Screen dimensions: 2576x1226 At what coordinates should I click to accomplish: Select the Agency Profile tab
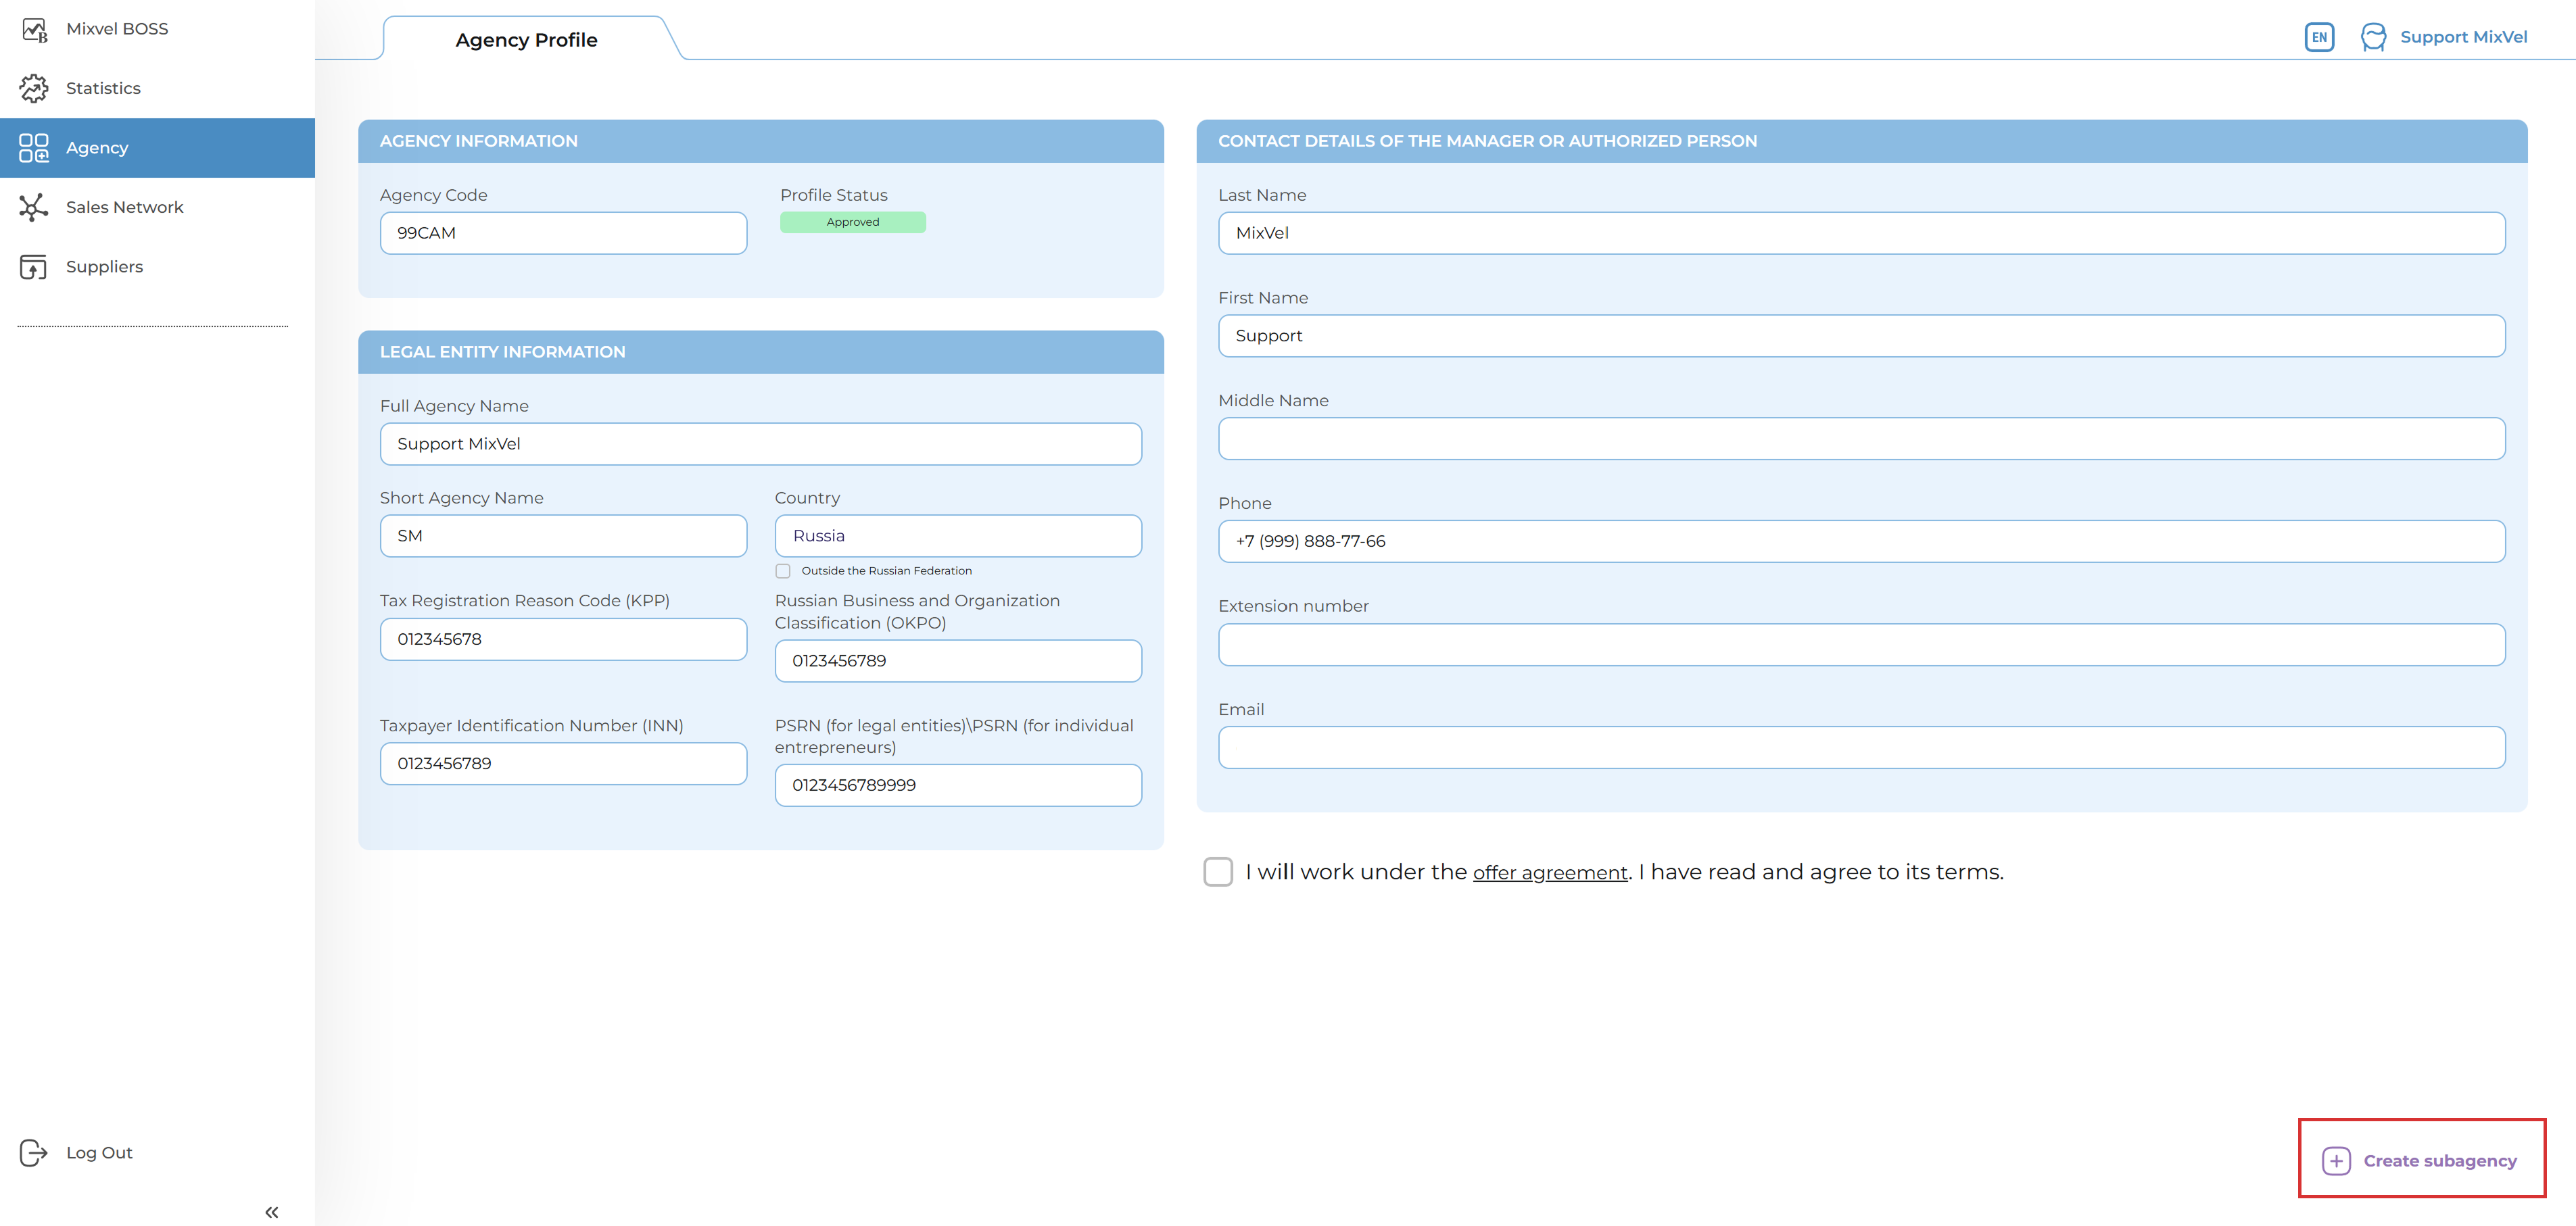(x=526, y=40)
